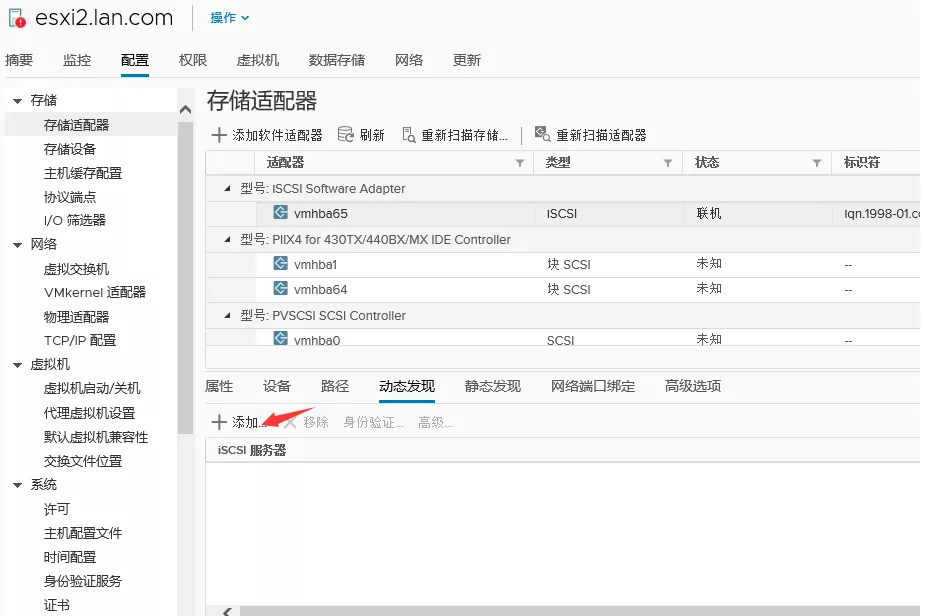Collapse the 存储 section in the sidebar
This screenshot has height=616, width=927.
click(17, 101)
